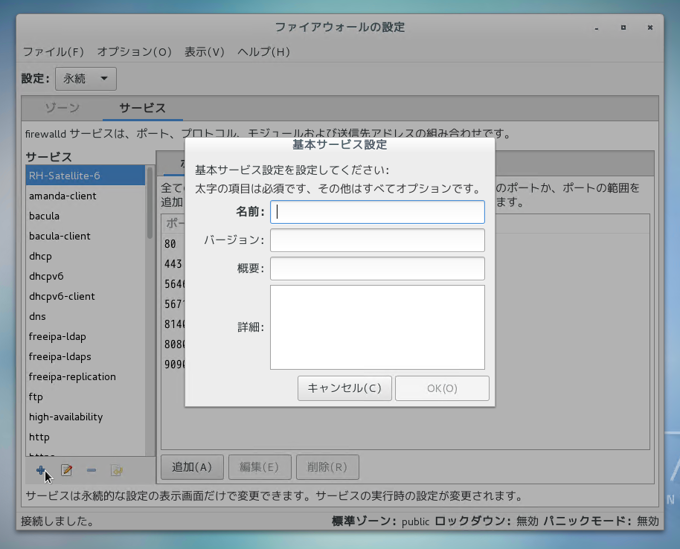Select port 443 in the port list
This screenshot has height=549, width=680.
click(x=173, y=264)
